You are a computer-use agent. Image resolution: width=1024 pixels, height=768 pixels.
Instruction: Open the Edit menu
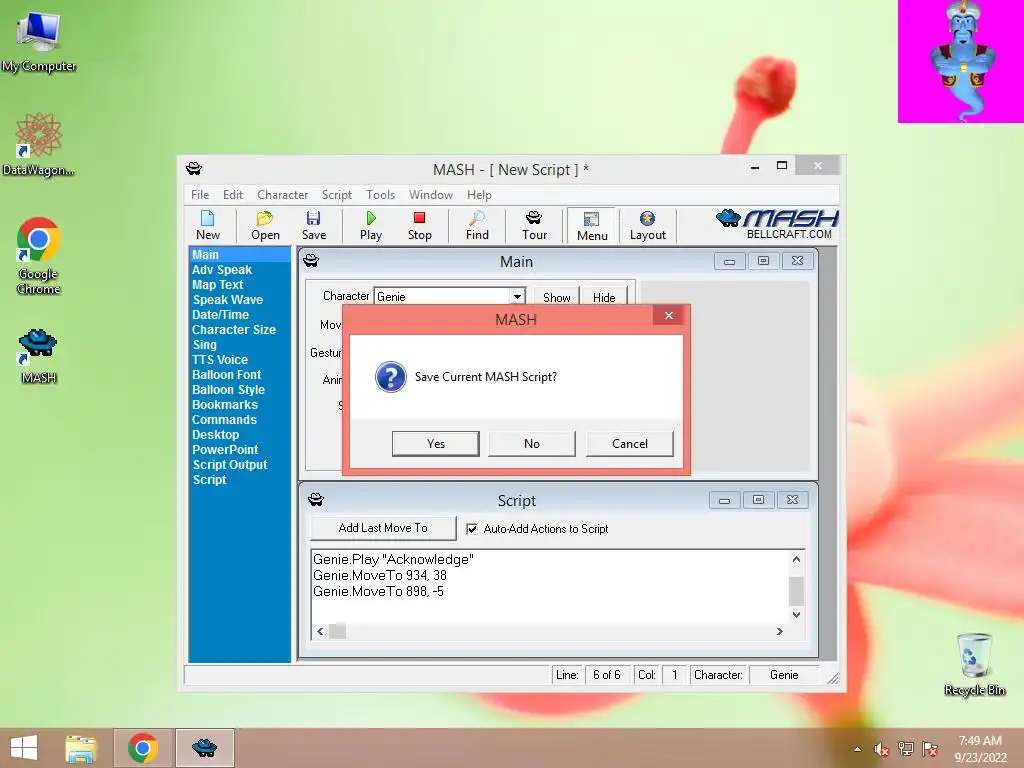(232, 195)
